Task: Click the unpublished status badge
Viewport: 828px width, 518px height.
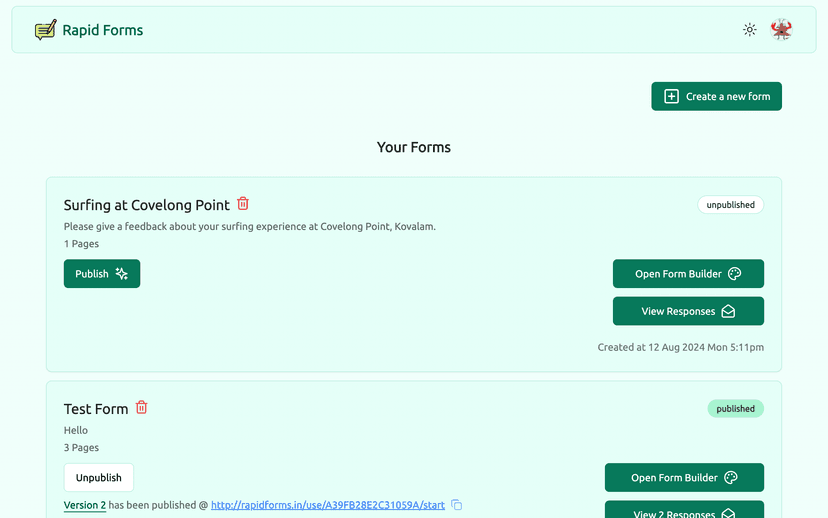Action: pyautogui.click(x=730, y=205)
